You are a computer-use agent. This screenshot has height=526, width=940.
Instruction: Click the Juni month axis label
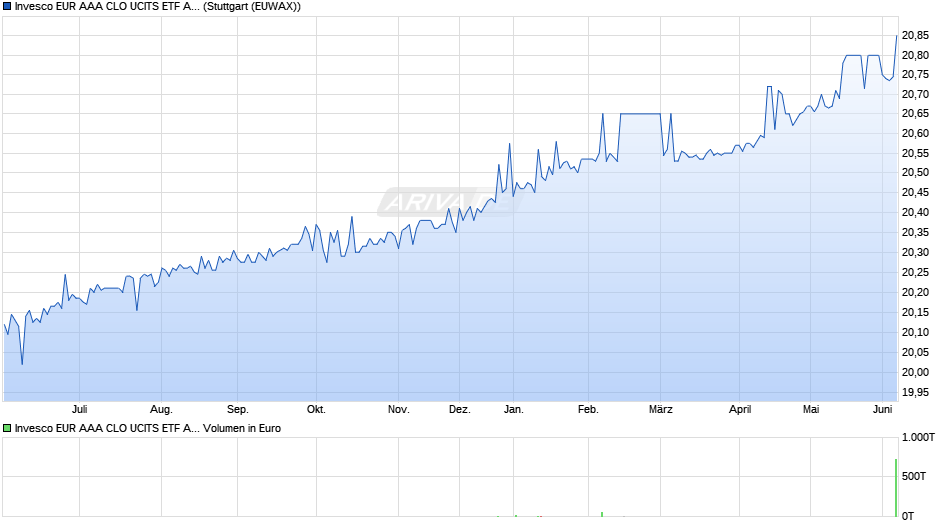pos(882,410)
